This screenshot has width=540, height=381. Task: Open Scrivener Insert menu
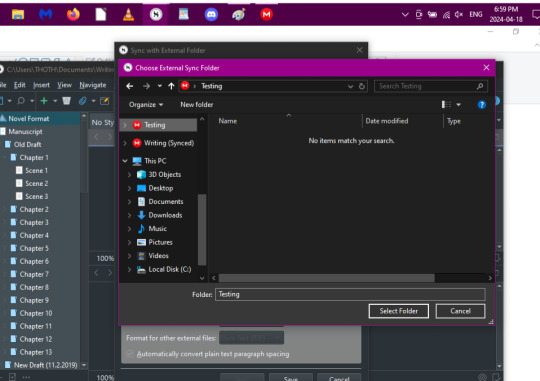[41, 85]
